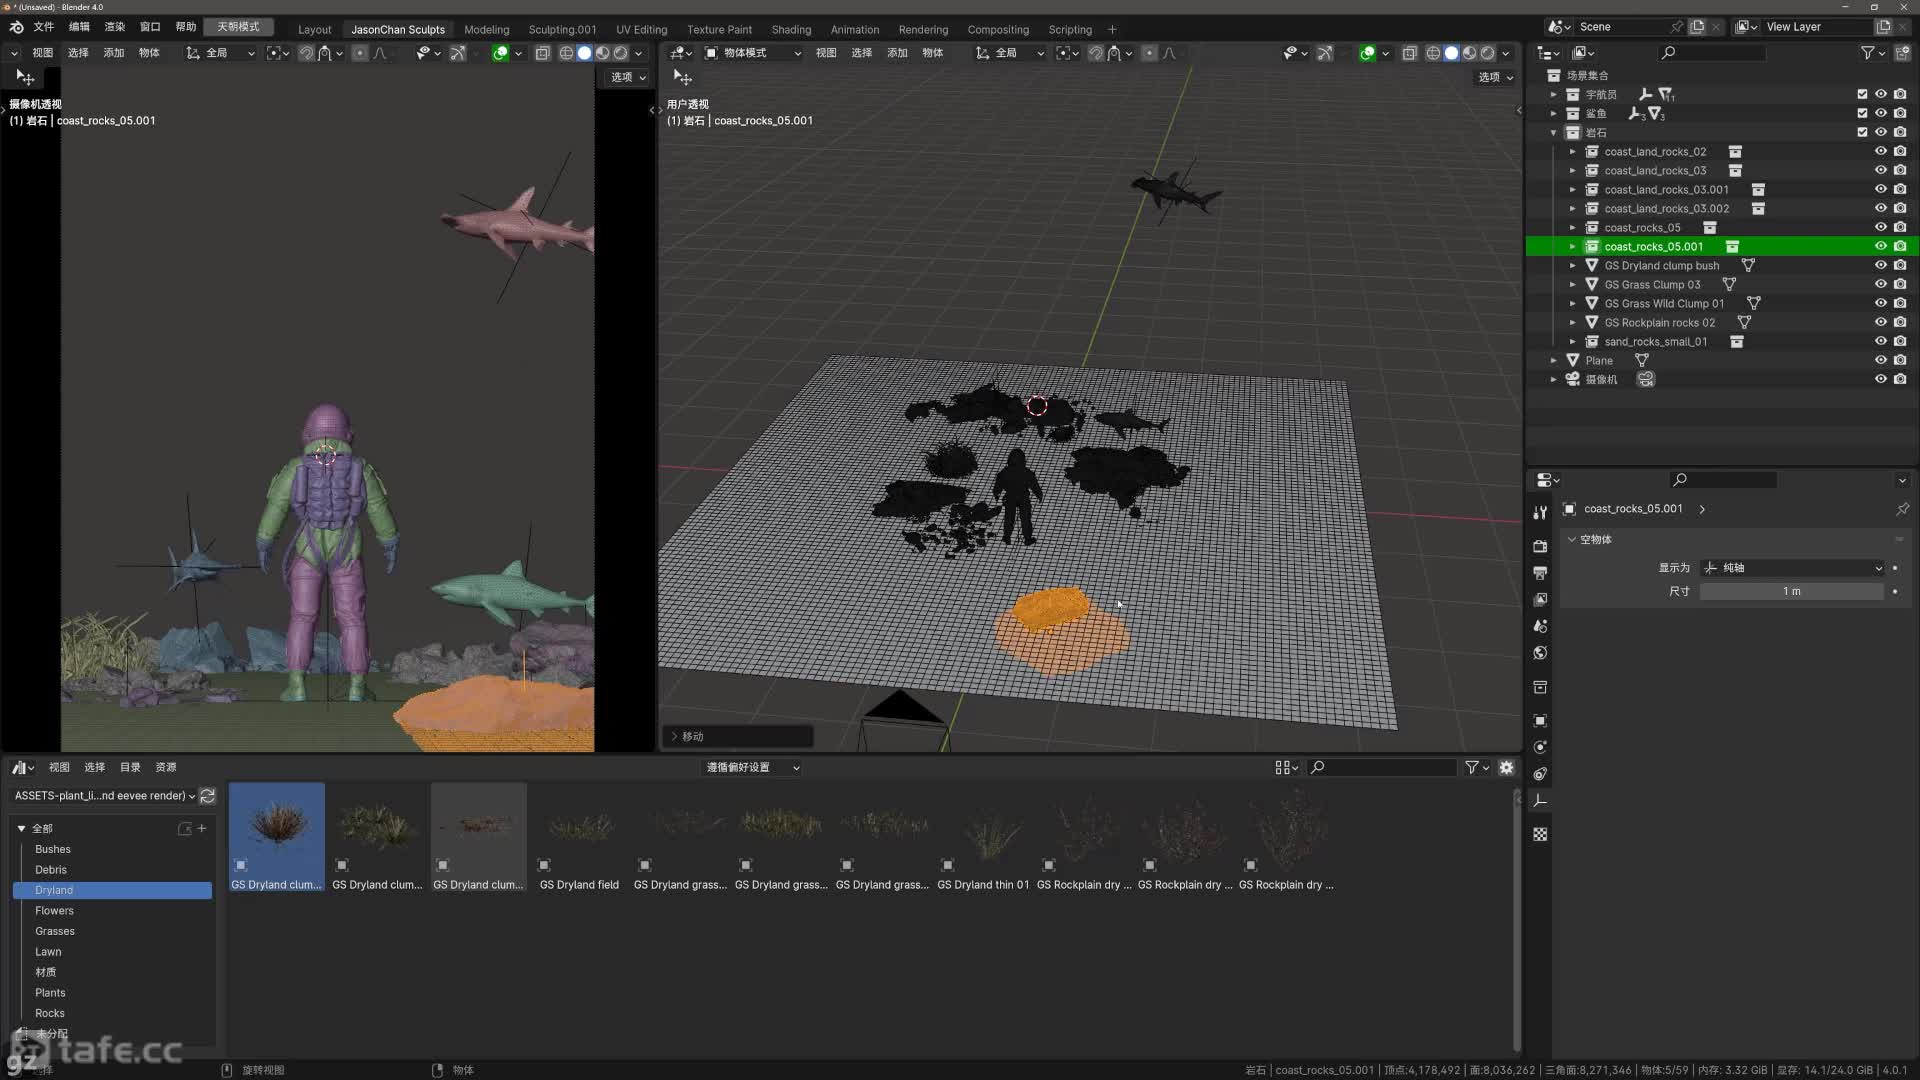Open the 渲染 menu
Screen dimensions: 1920x1080
115,27
